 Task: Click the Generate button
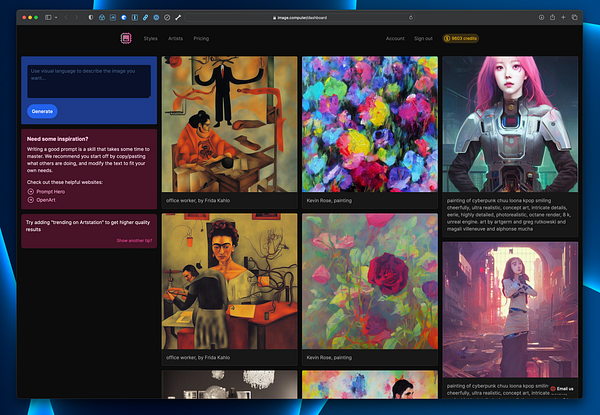pos(42,111)
